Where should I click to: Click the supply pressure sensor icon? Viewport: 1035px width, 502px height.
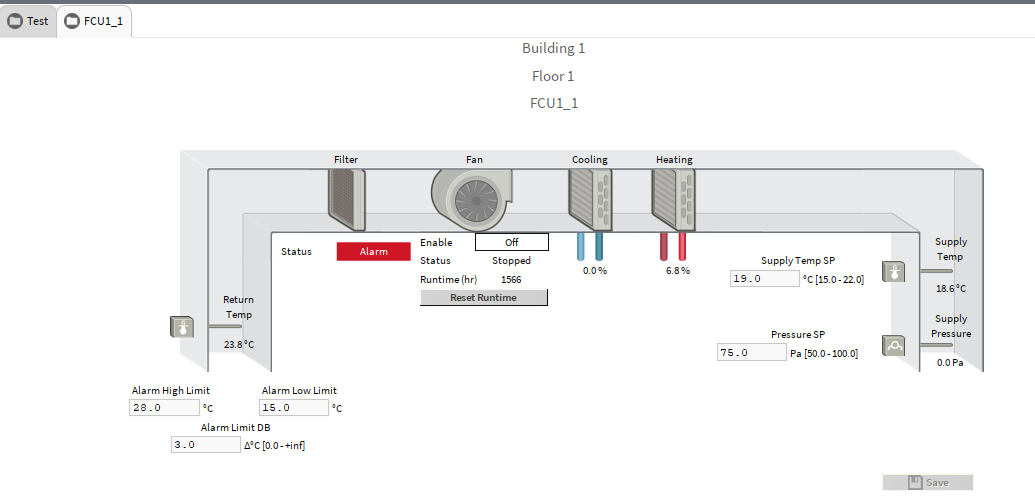point(893,345)
